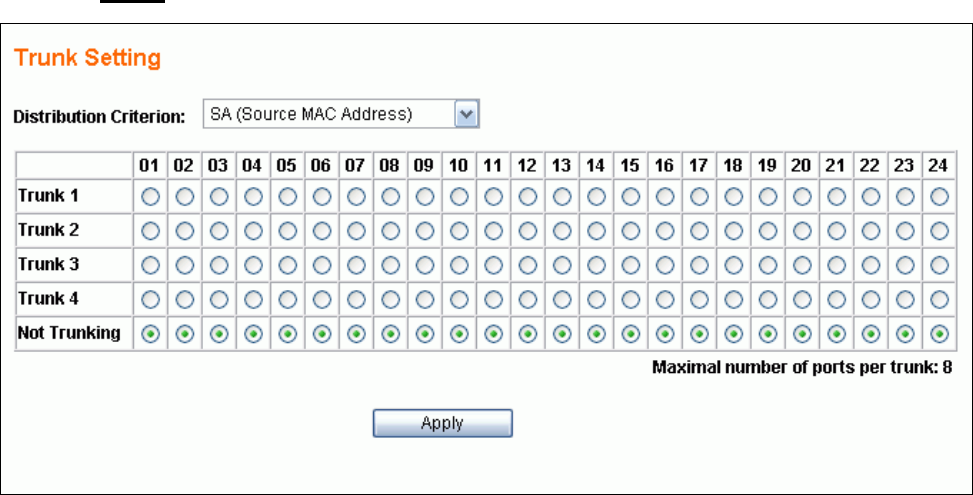Choose Trunk 2 for port 22
Image resolution: width=973 pixels, height=495 pixels.
871,231
